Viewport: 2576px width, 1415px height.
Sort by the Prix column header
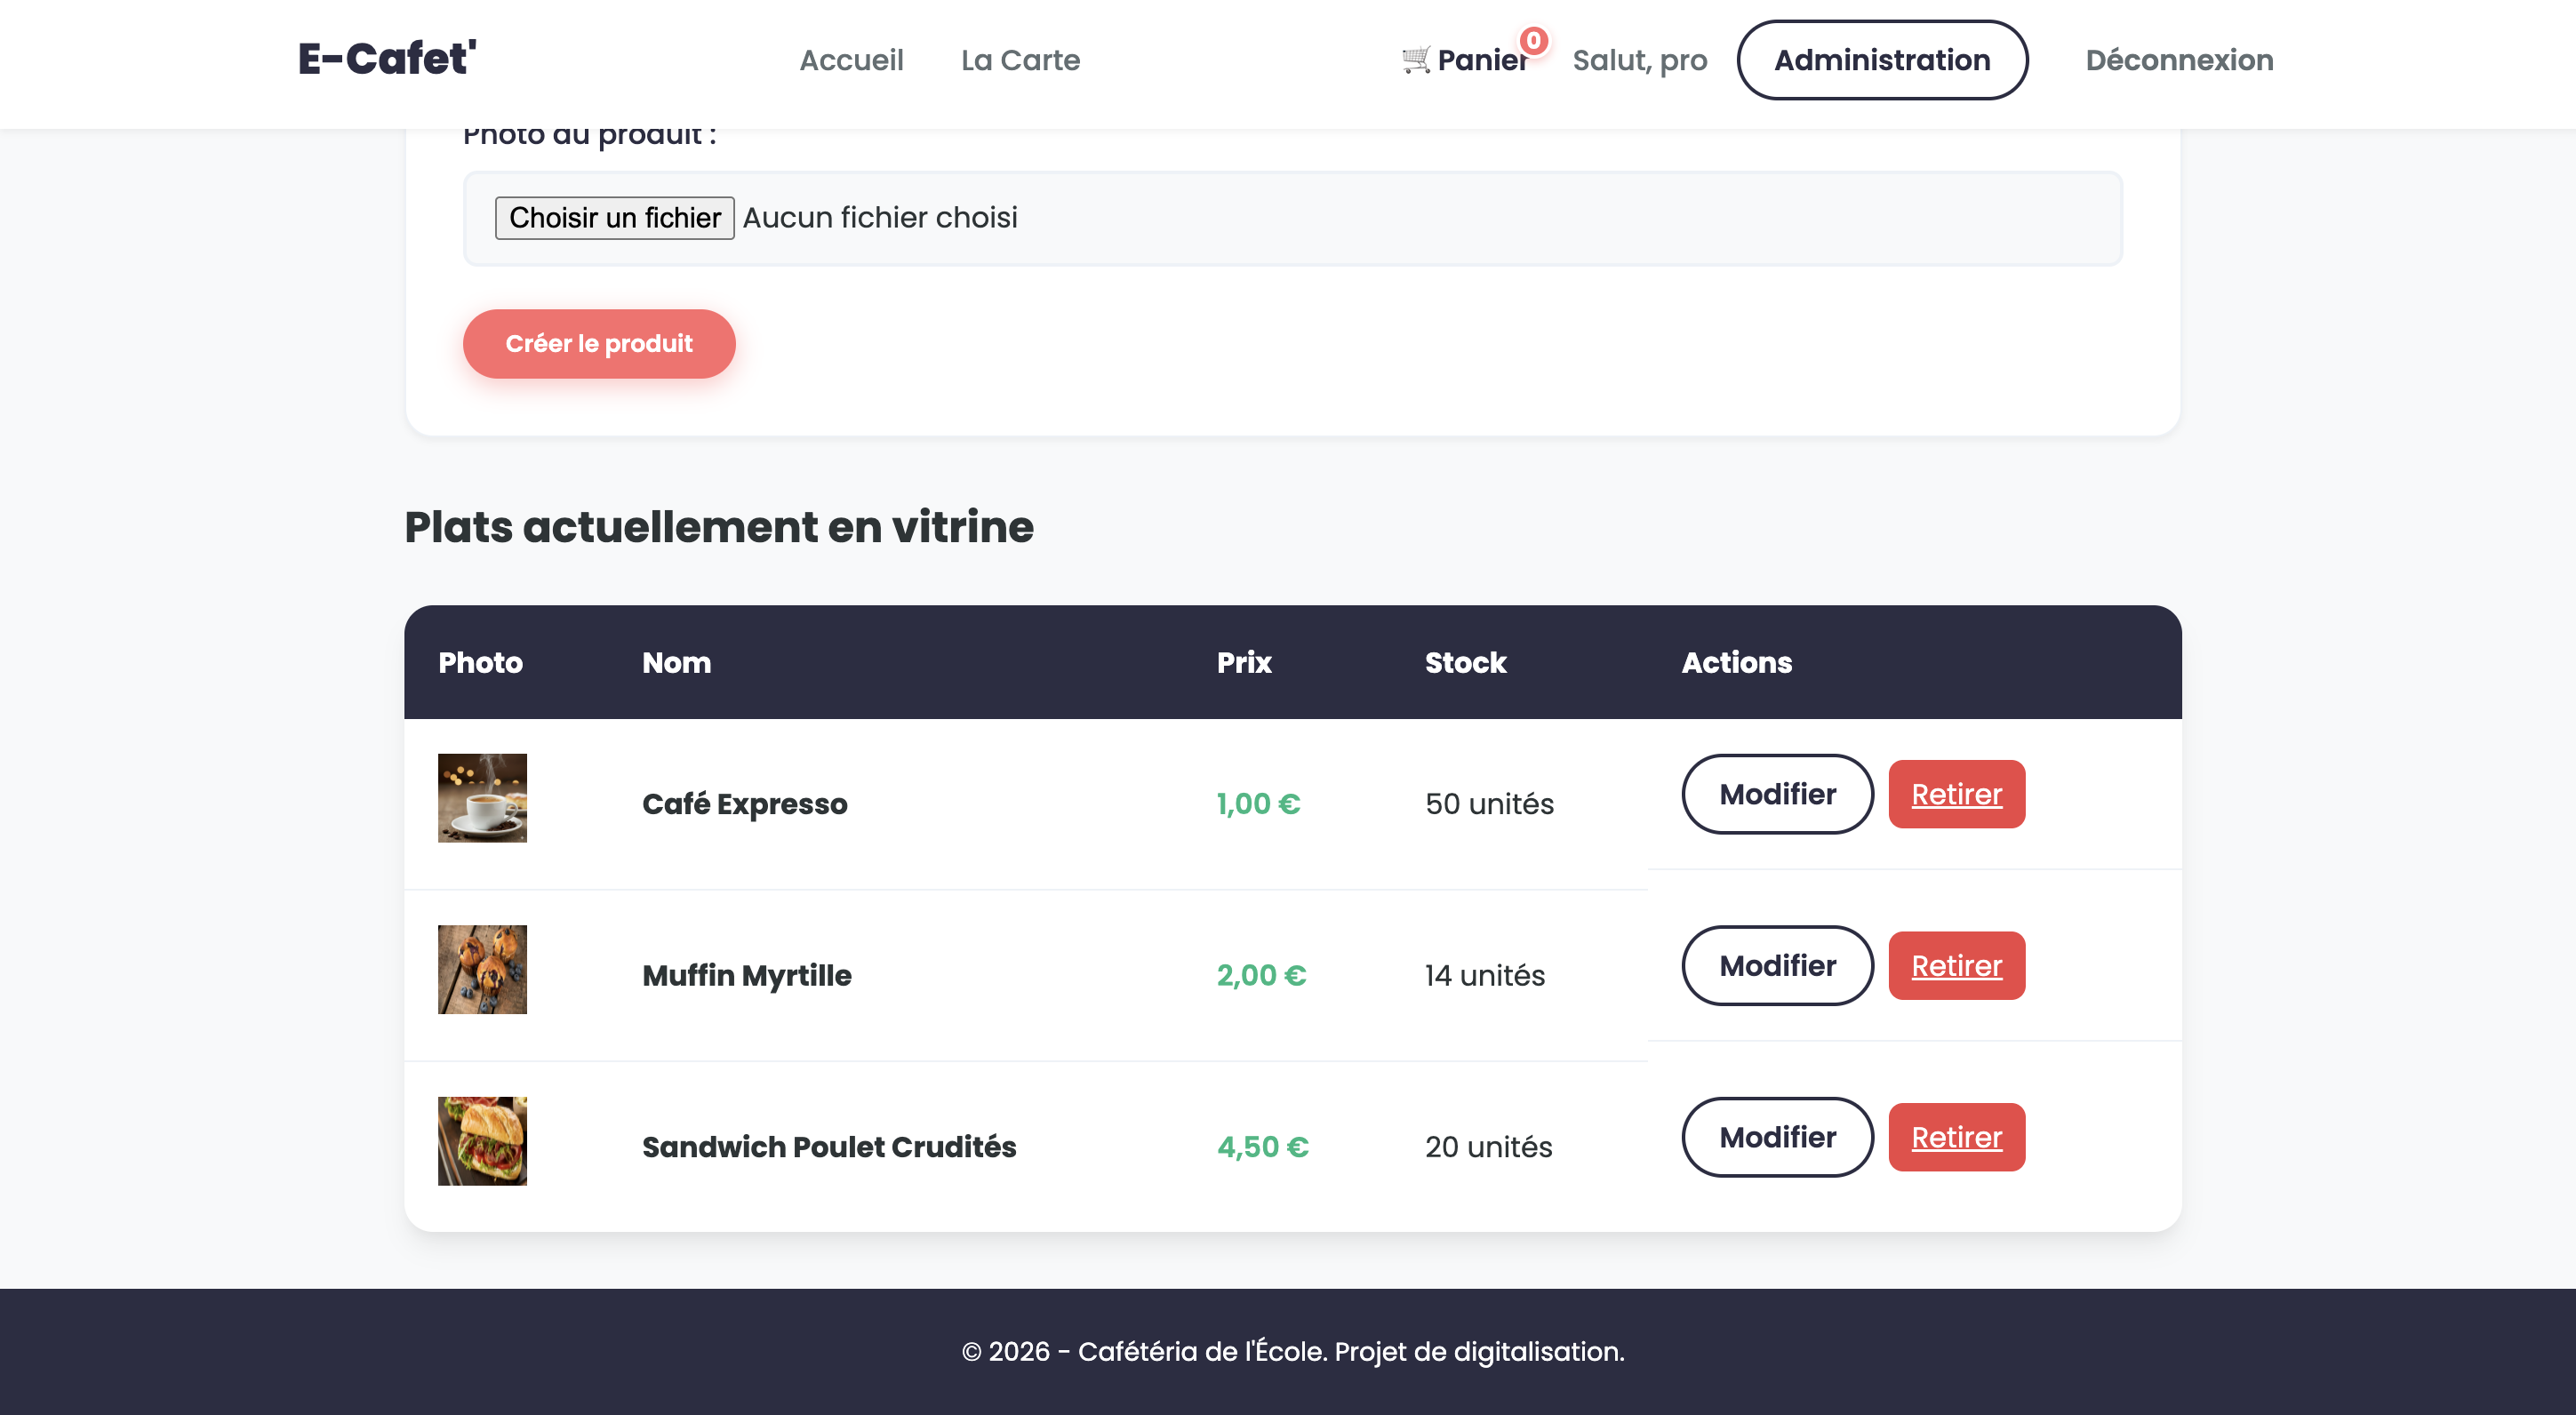(1243, 662)
